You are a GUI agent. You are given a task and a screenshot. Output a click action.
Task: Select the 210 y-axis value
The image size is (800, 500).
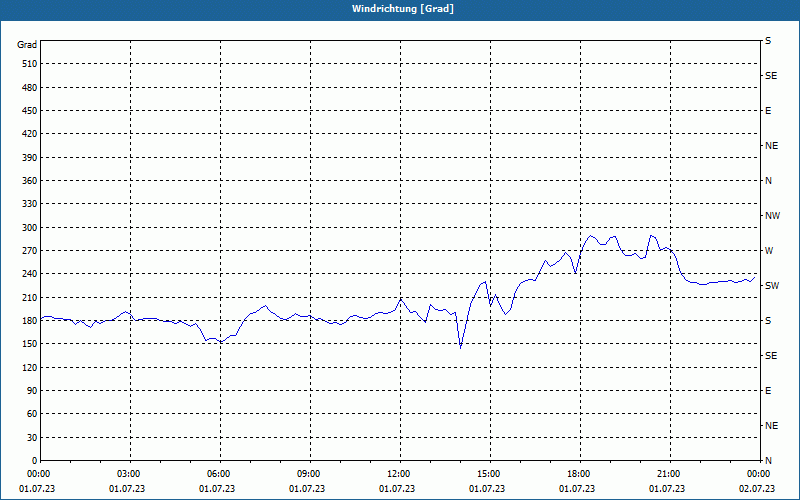tap(30, 297)
